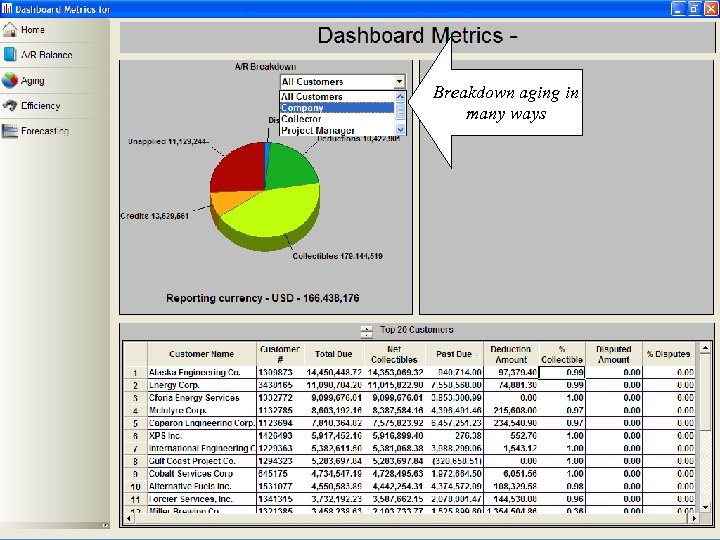Open the Home section icon
720x540 pixels.
[10, 30]
